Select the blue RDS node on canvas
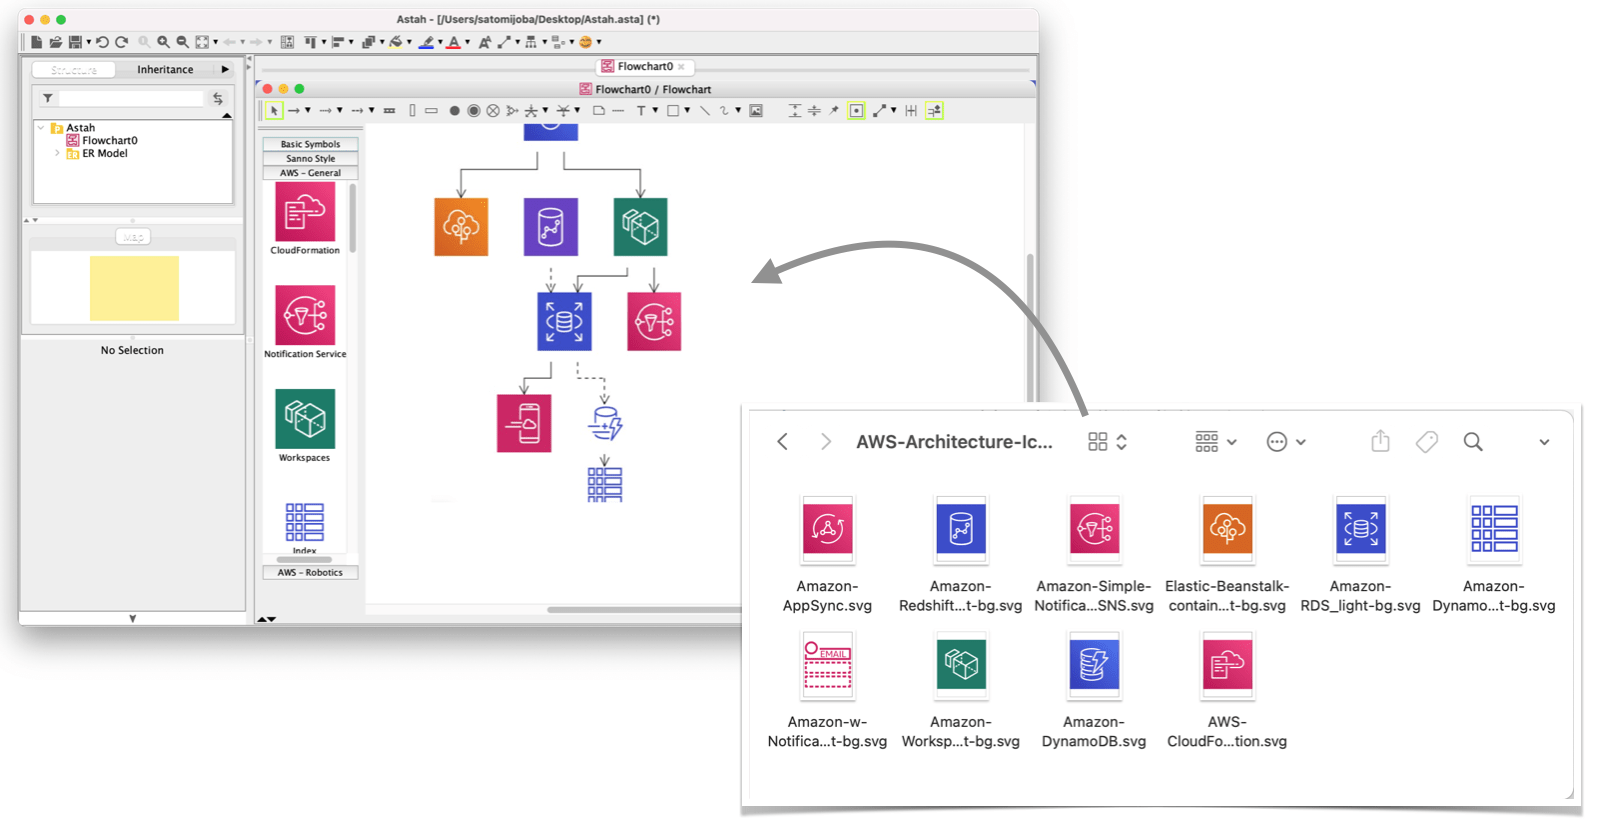The width and height of the screenshot is (1608, 836). click(564, 321)
